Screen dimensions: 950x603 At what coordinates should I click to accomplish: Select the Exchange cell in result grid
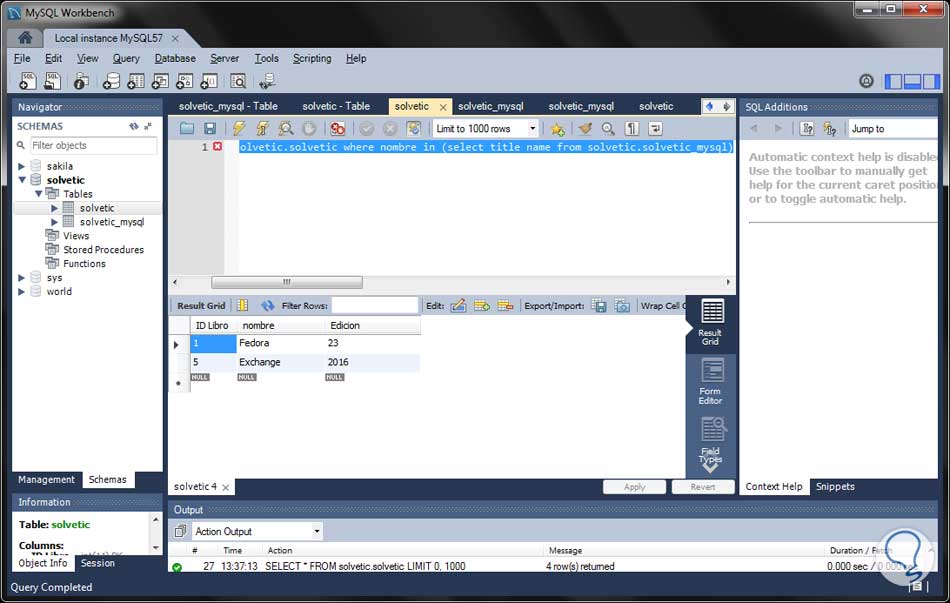coord(280,362)
